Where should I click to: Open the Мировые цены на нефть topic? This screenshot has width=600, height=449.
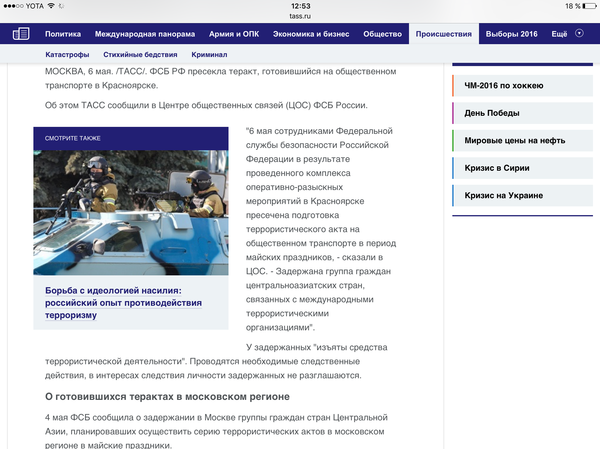click(x=523, y=141)
